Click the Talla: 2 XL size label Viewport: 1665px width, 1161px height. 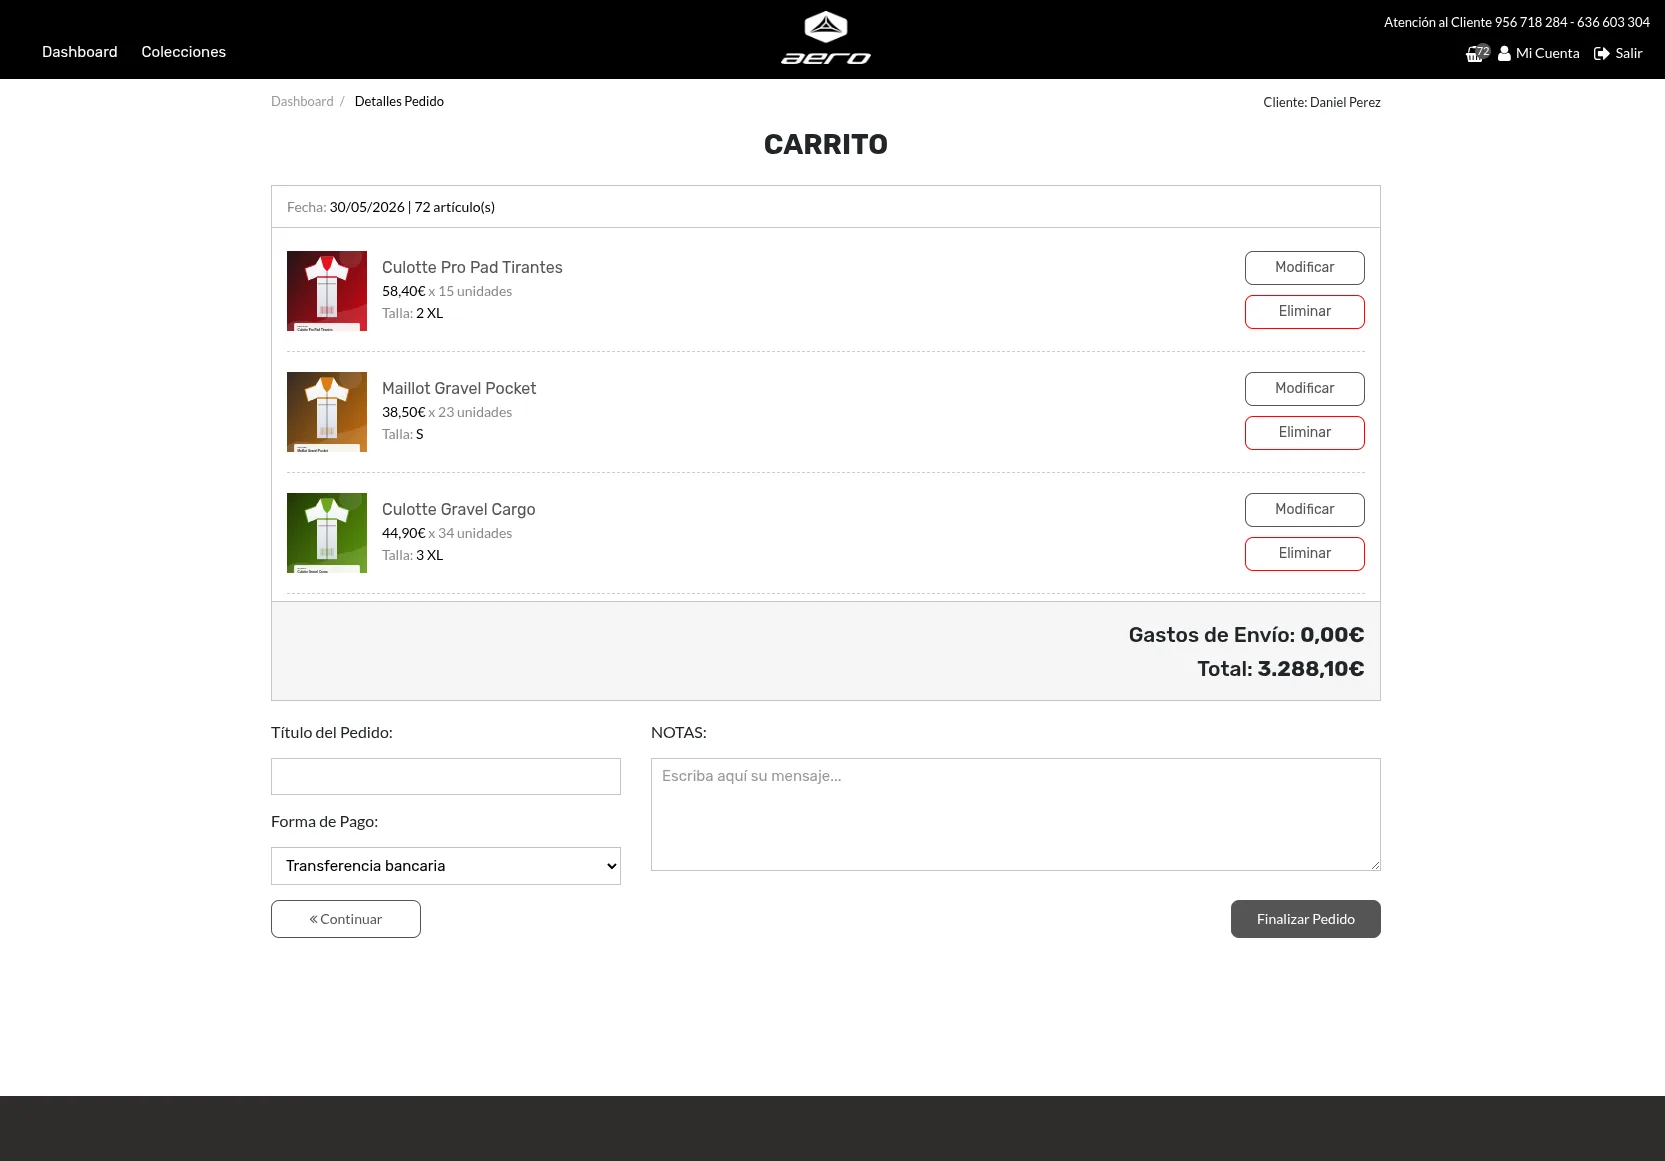[412, 314]
